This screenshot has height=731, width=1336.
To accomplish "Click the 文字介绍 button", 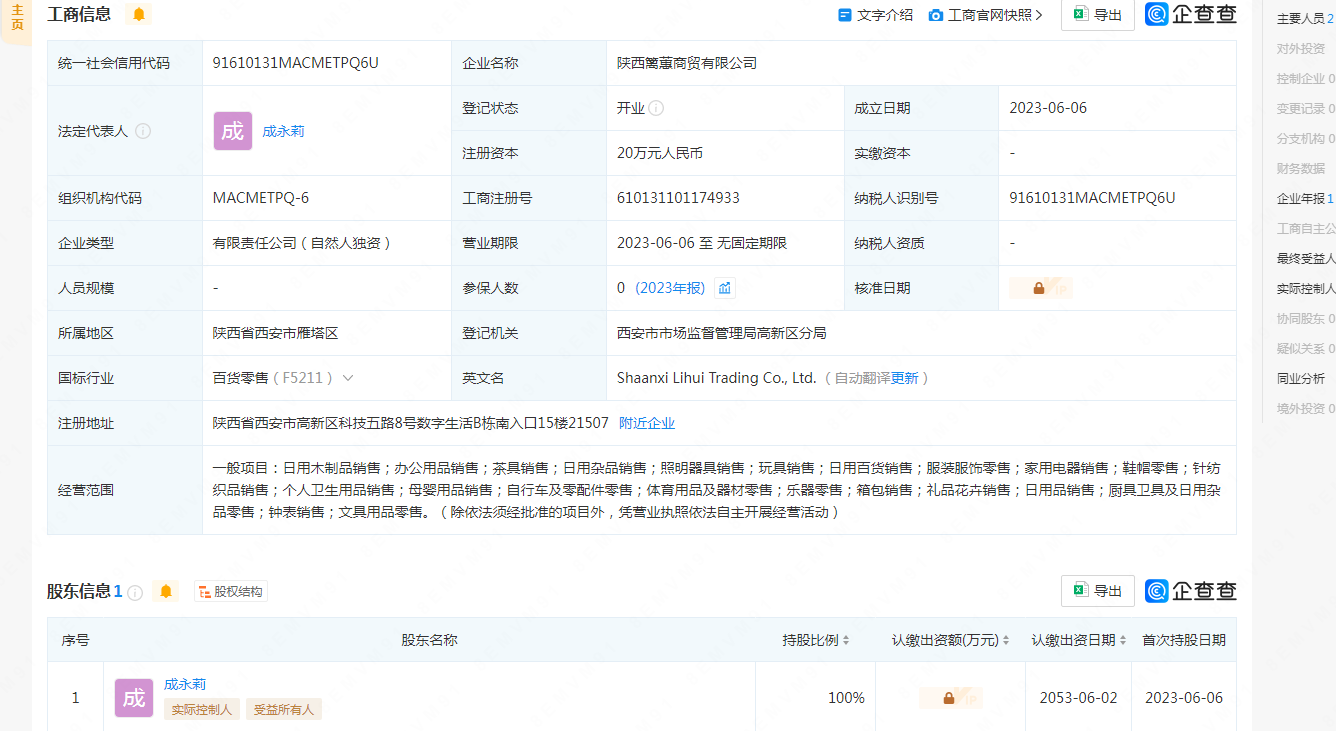I will coord(875,15).
